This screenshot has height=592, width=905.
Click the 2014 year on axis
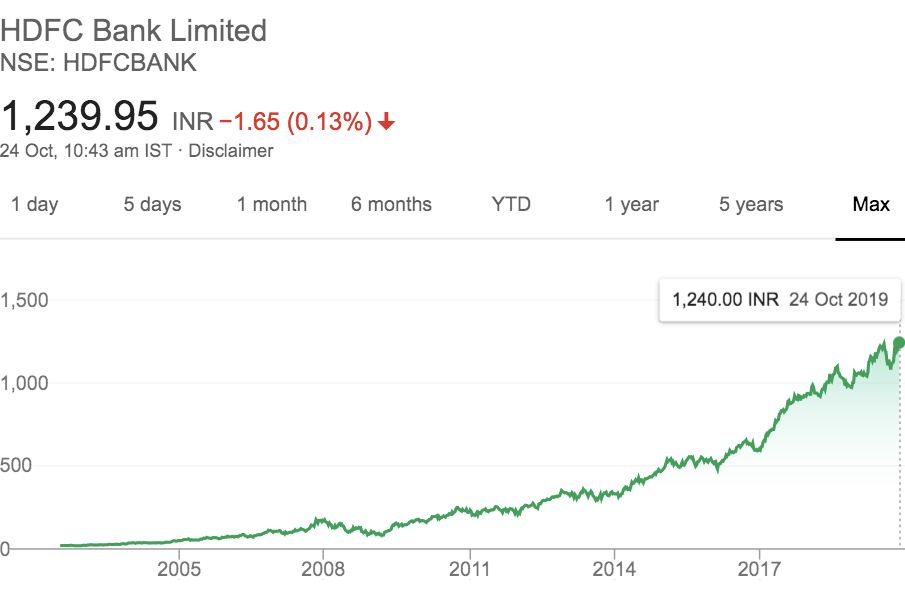click(x=614, y=570)
